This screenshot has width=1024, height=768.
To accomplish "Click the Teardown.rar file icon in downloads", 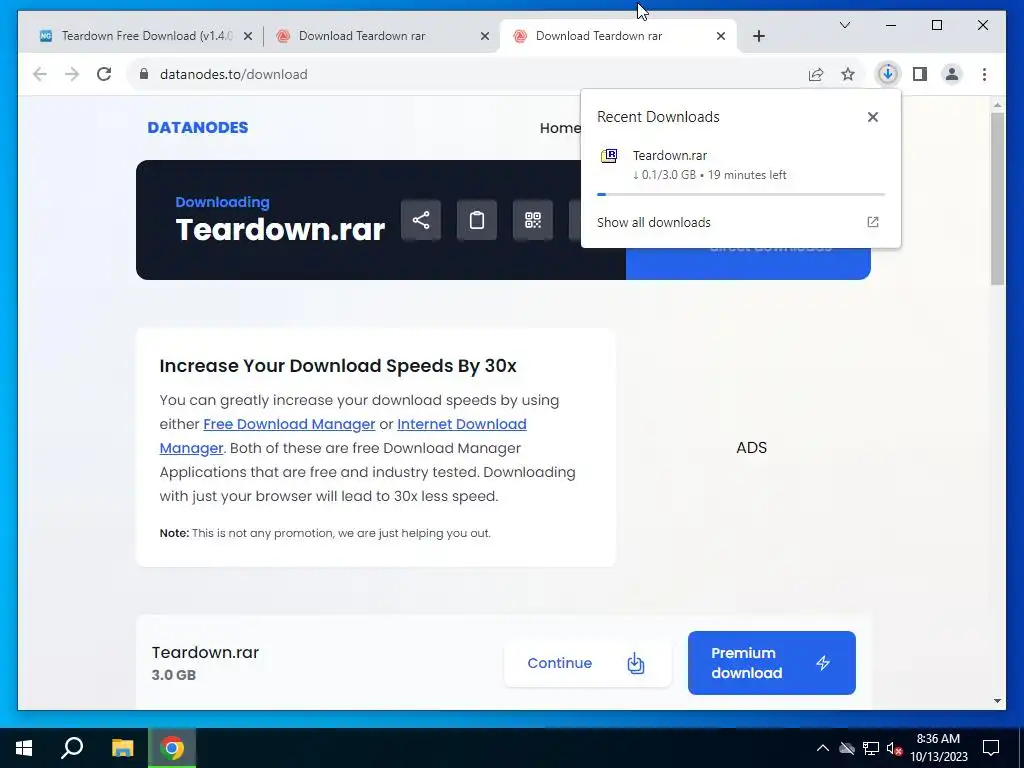I will point(609,156).
